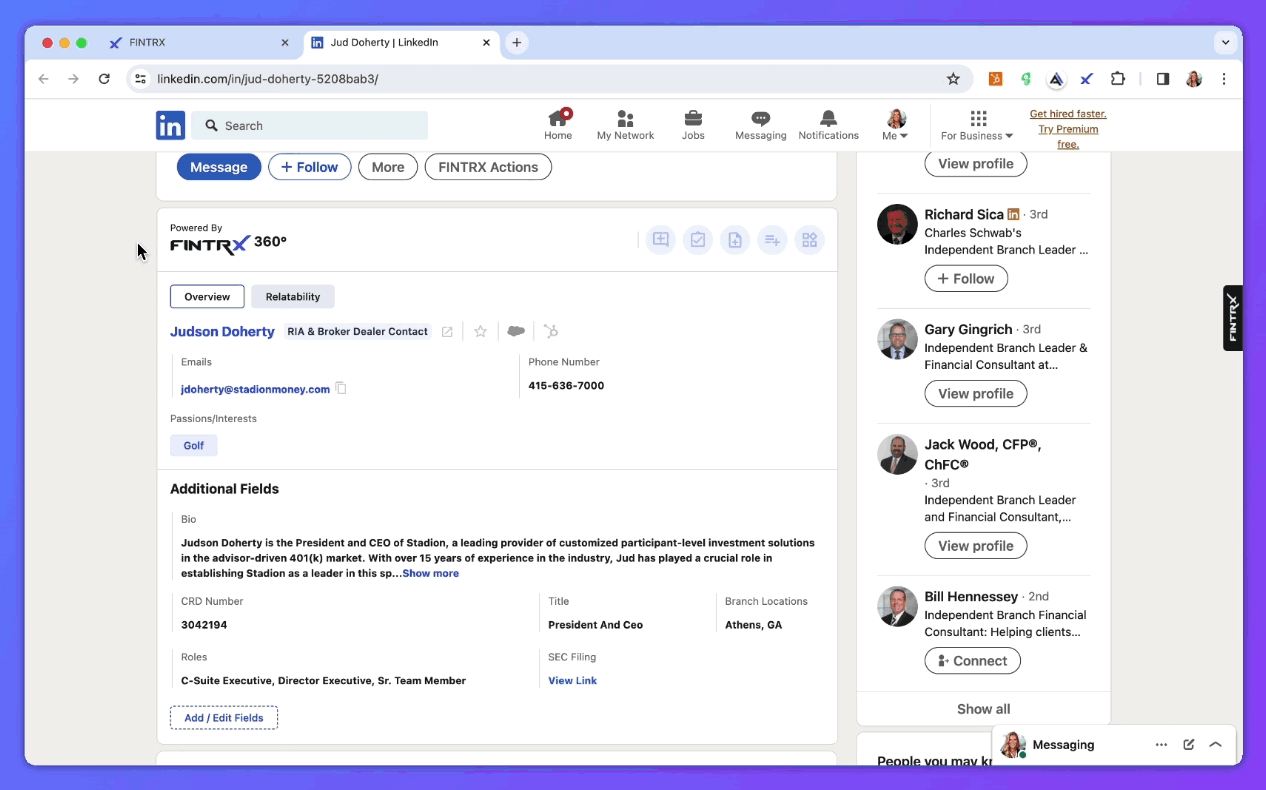Click the Golf interest tag
The width and height of the screenshot is (1266, 790).
click(194, 446)
